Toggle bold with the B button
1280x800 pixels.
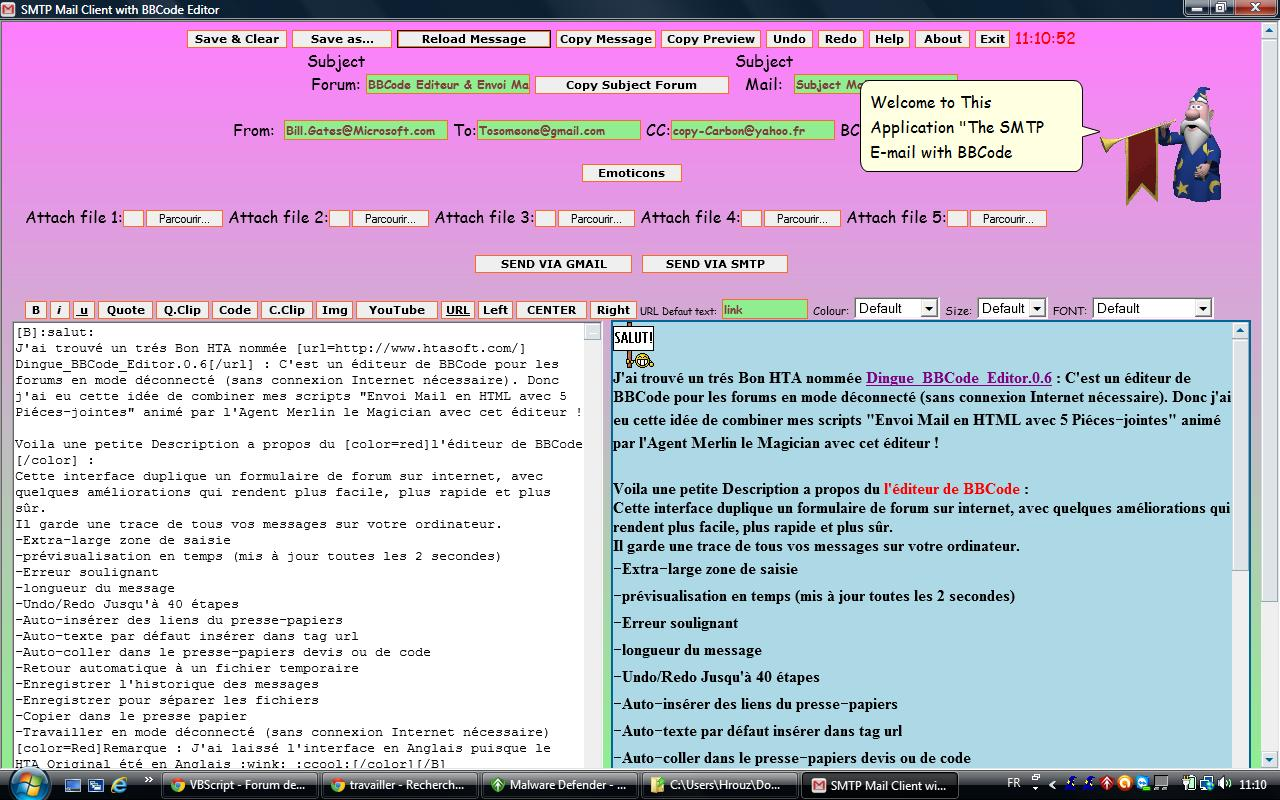tap(36, 310)
